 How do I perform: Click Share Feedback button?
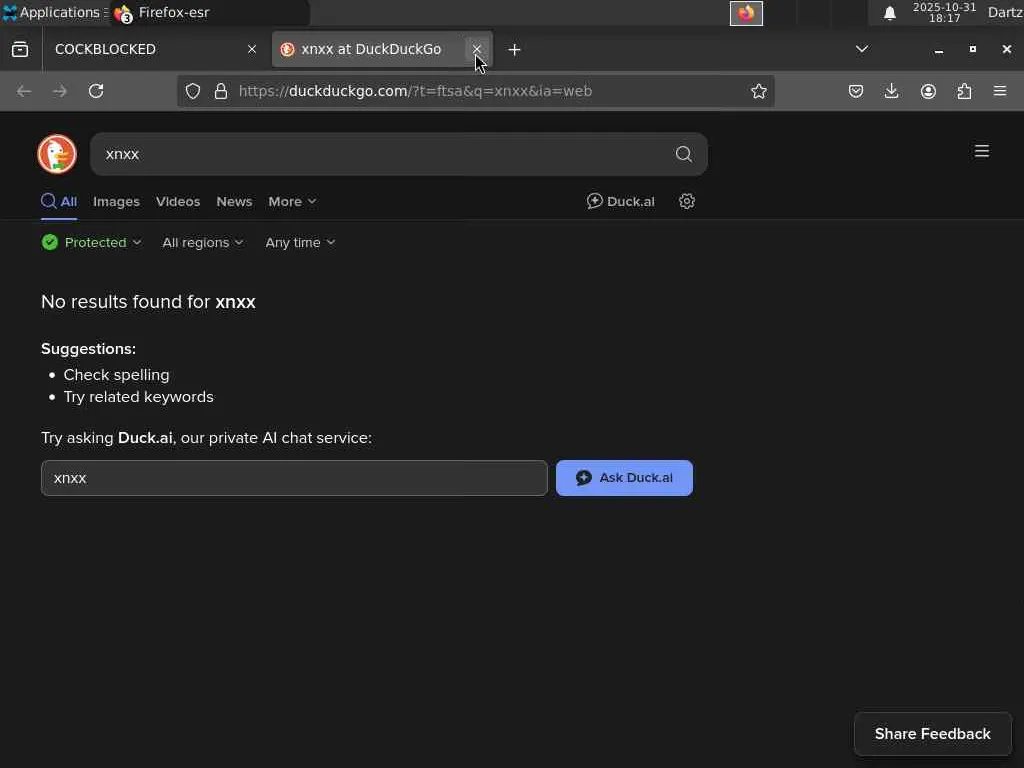933,734
